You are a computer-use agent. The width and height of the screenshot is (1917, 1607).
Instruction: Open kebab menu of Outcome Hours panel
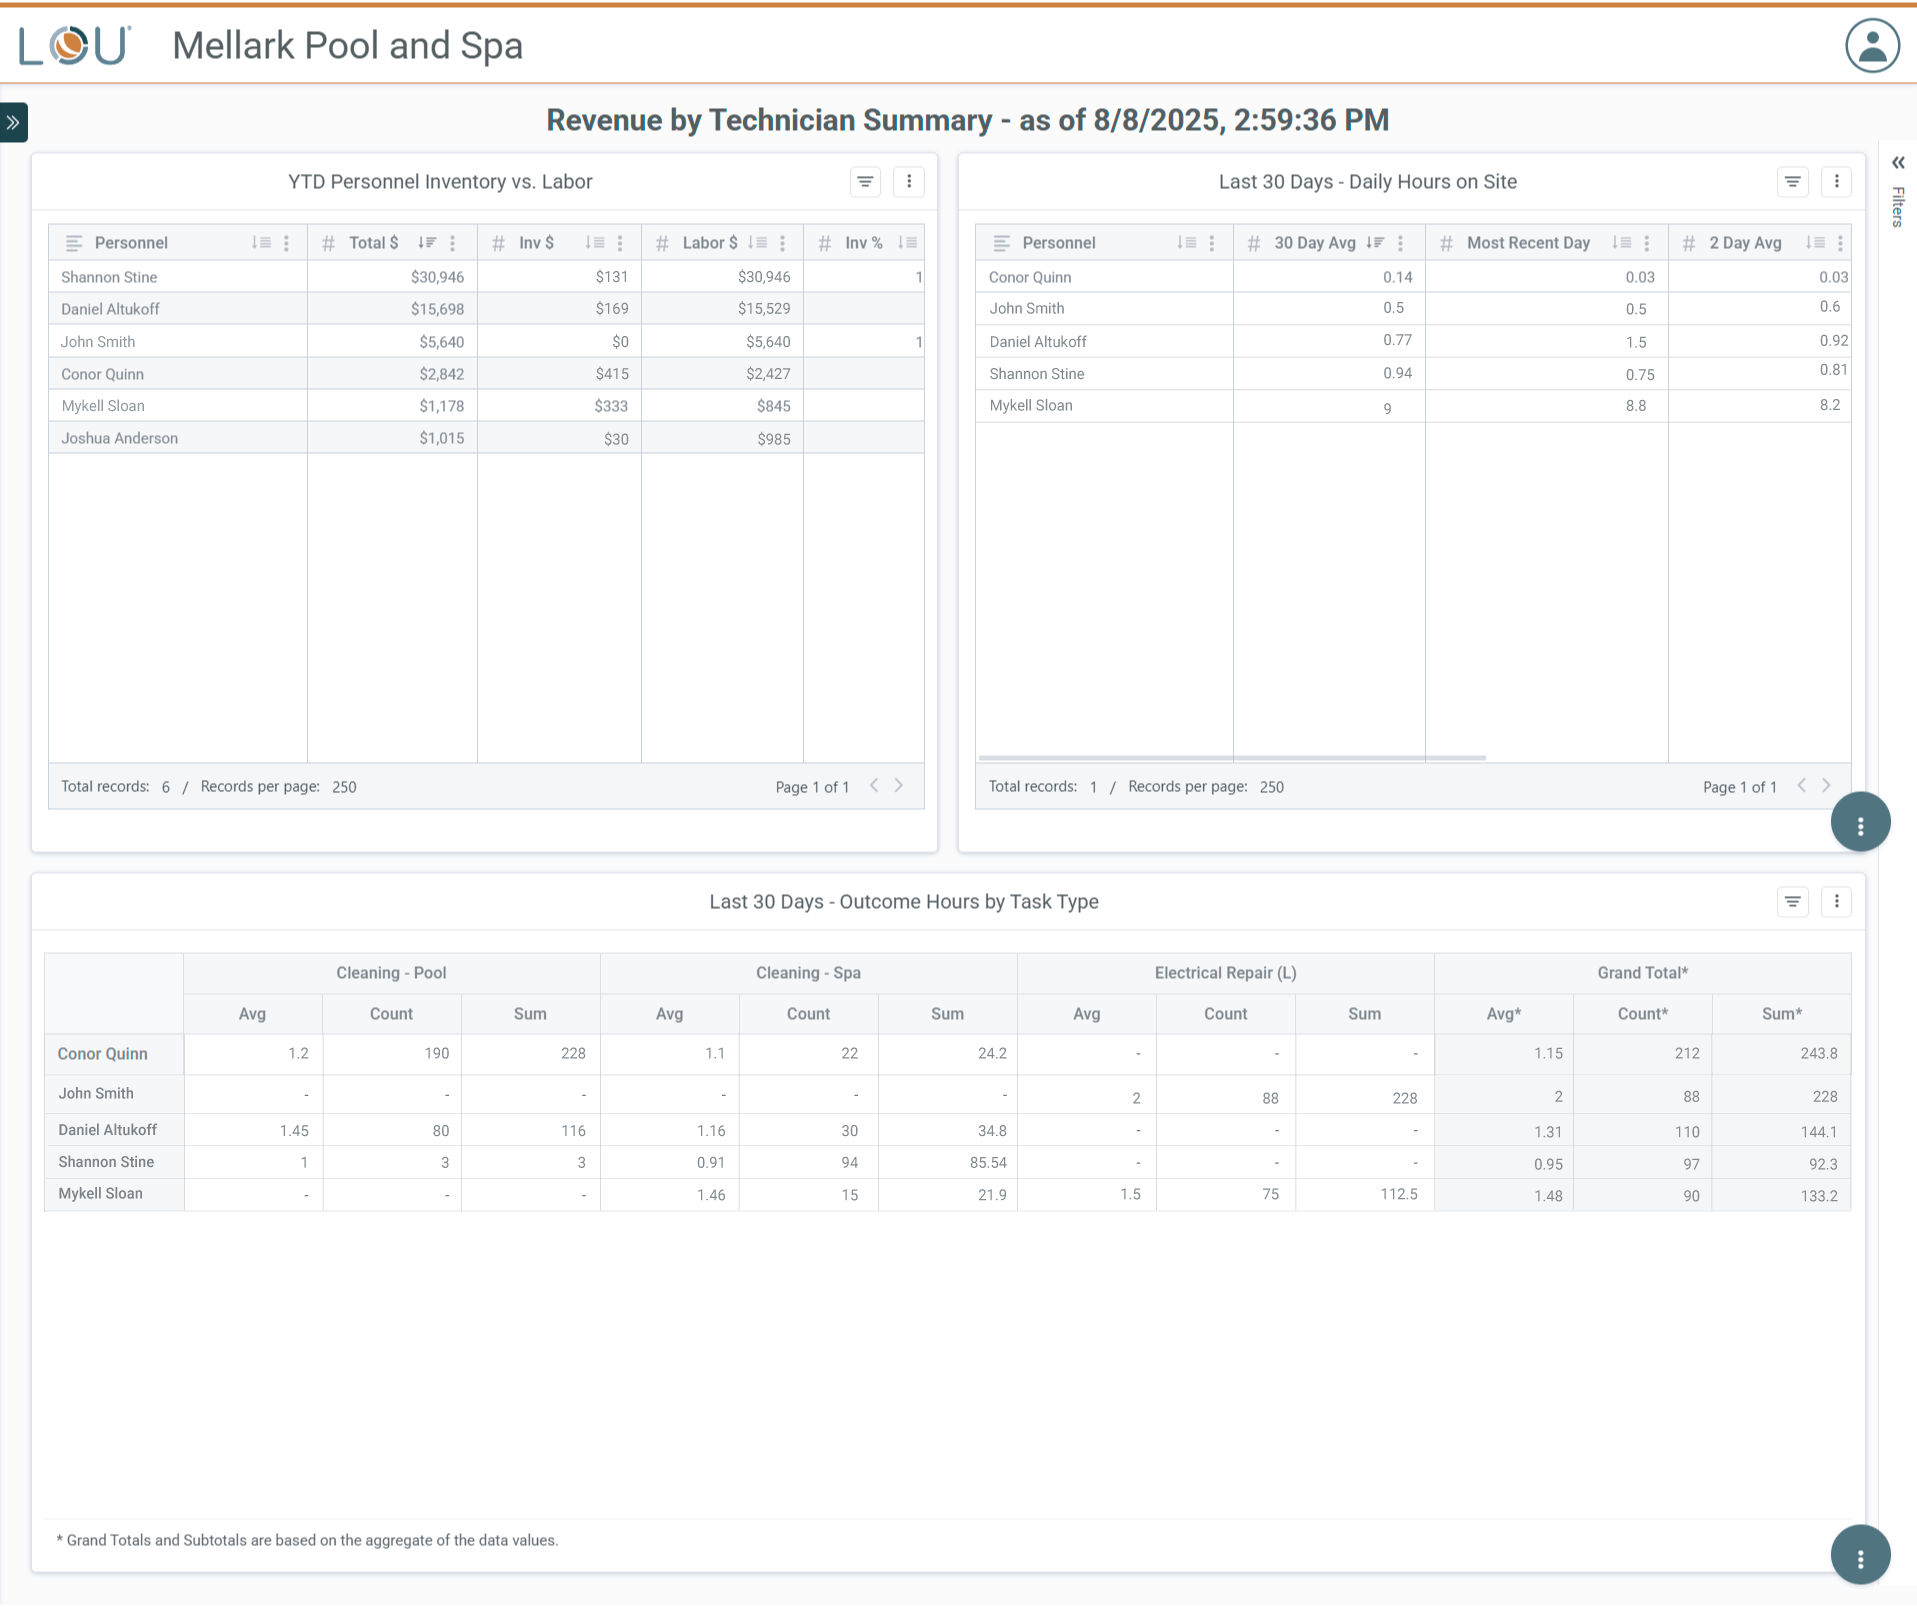[x=1836, y=902]
